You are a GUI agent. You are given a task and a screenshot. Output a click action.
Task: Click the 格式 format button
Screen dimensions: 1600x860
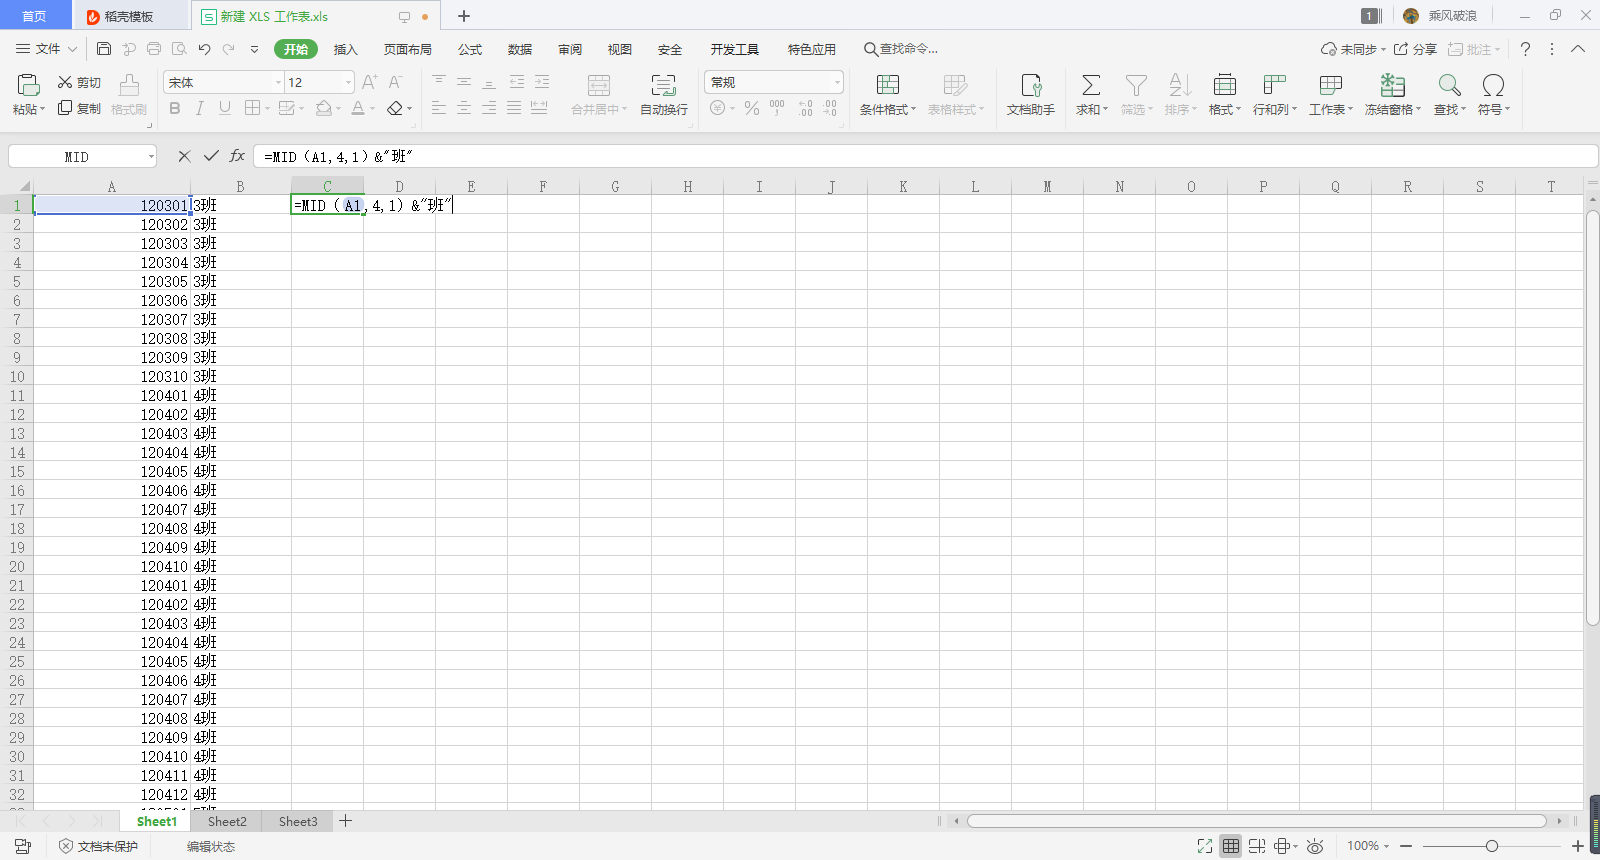click(x=1224, y=94)
